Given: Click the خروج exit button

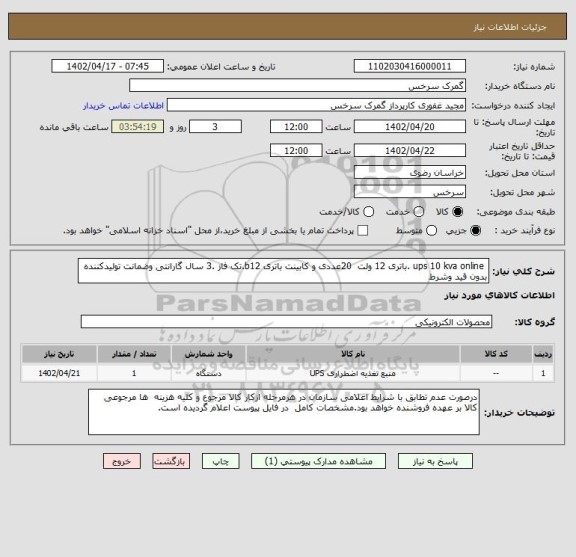Looking at the screenshot, I should point(122,461).
